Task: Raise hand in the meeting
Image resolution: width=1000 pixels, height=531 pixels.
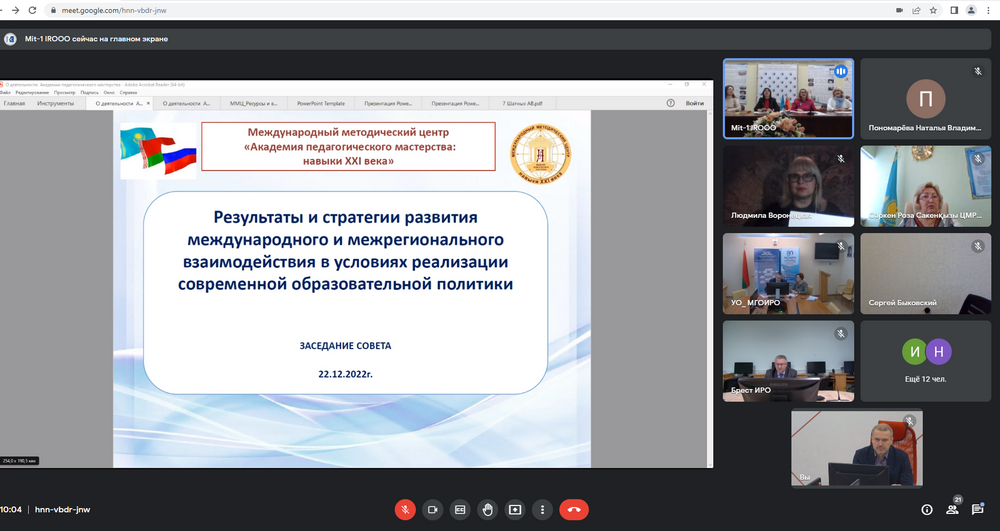Action: (x=487, y=509)
